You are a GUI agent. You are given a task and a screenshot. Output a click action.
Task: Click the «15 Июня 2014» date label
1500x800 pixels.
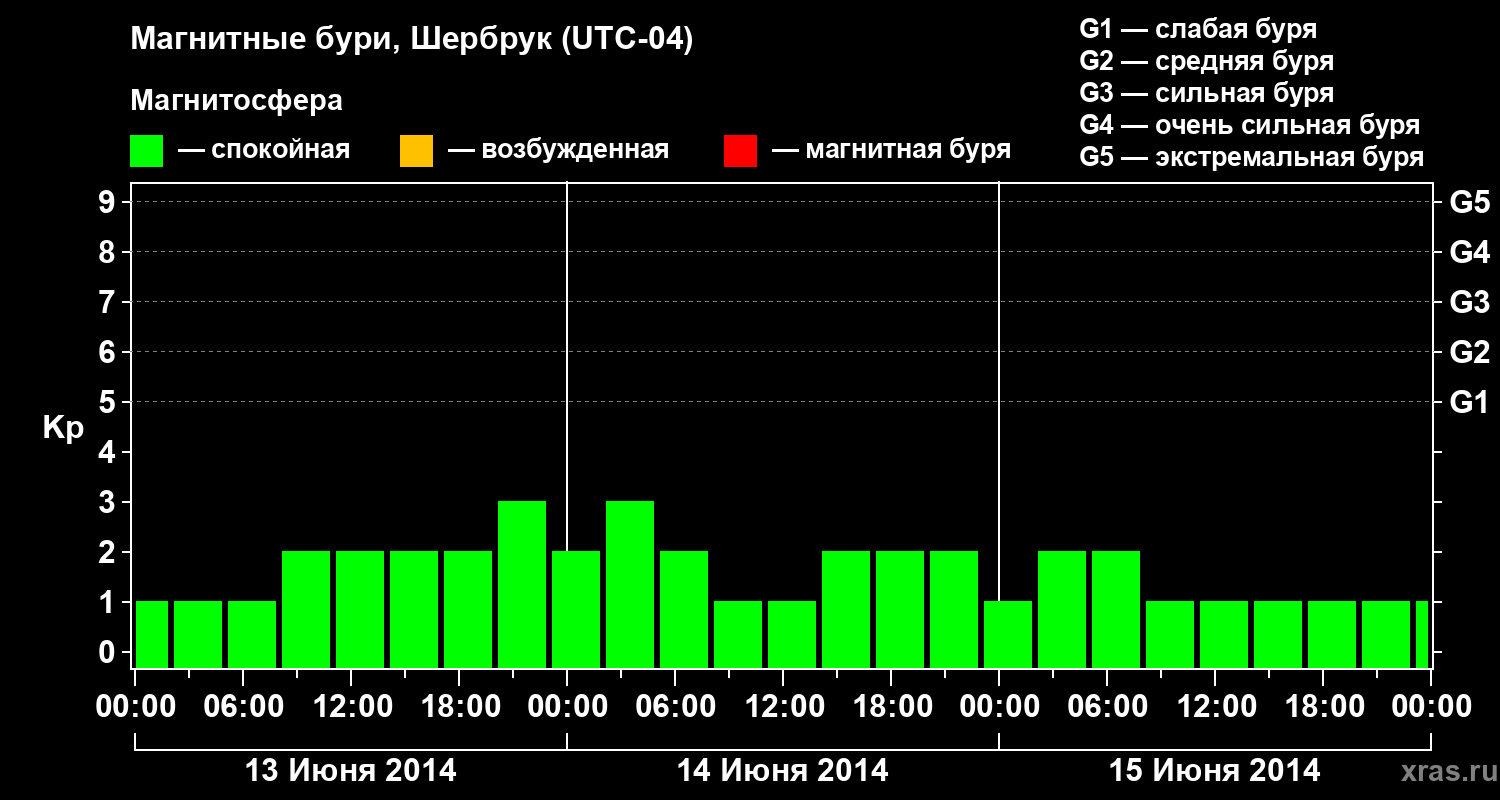pos(1215,771)
